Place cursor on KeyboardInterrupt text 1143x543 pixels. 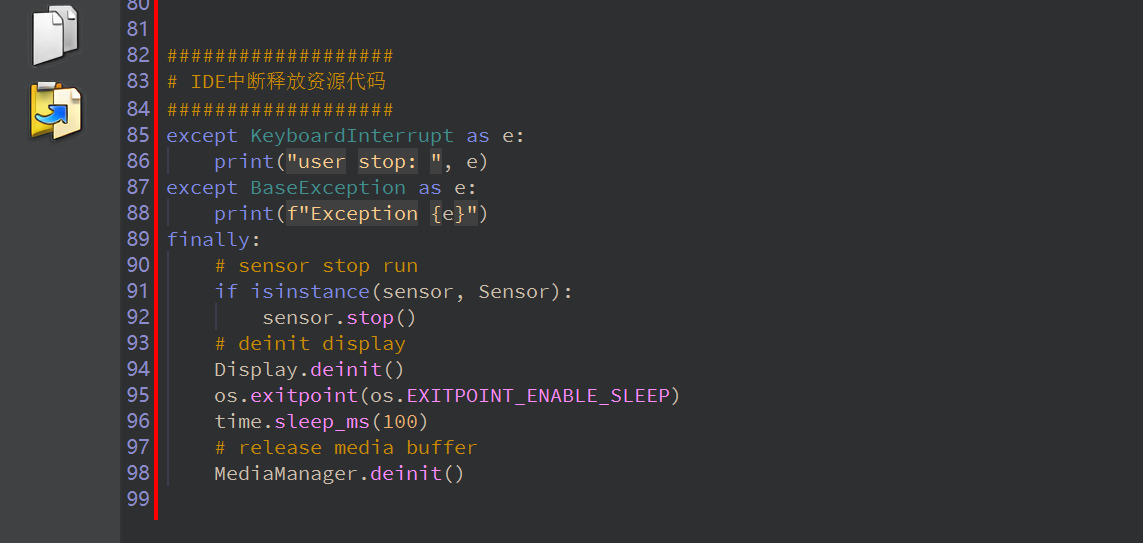(x=351, y=135)
